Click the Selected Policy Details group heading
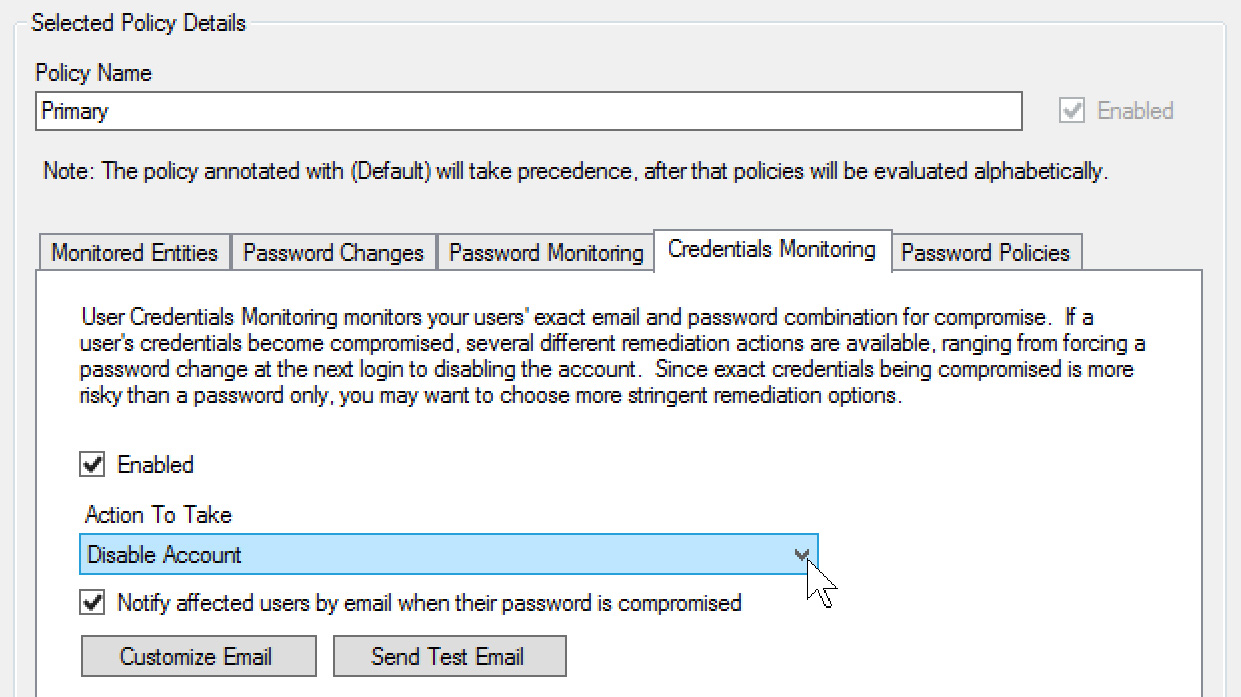 pos(138,23)
